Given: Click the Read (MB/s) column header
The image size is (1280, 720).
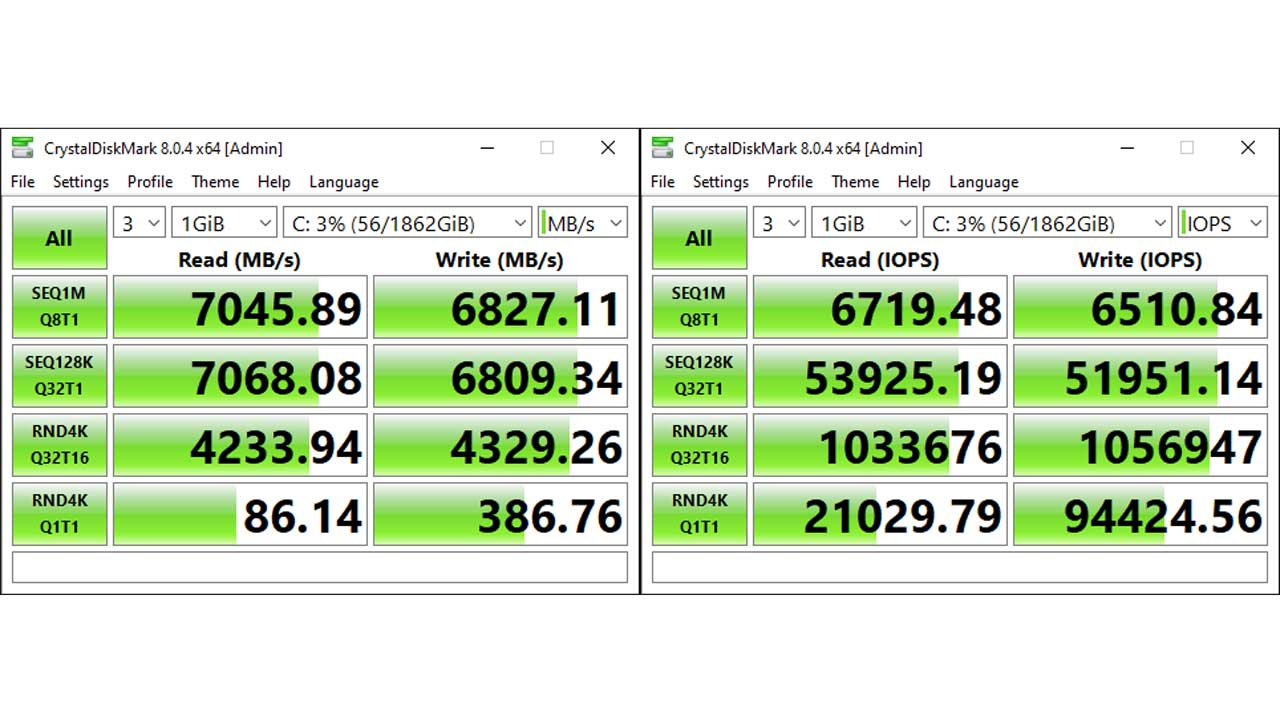Looking at the screenshot, I should tap(239, 260).
